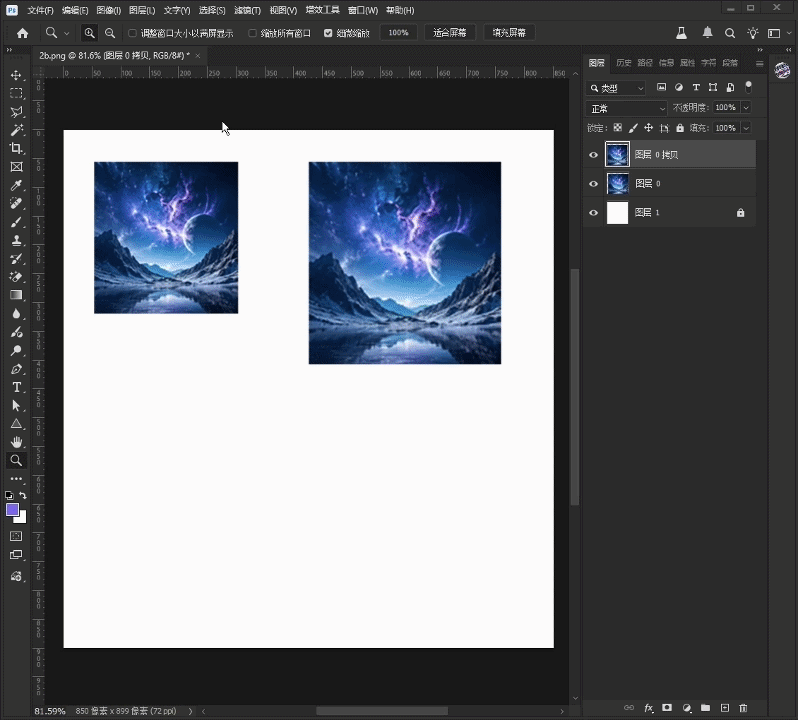Select the Zoom tool in toolbar
798x720 pixels.
point(16,460)
